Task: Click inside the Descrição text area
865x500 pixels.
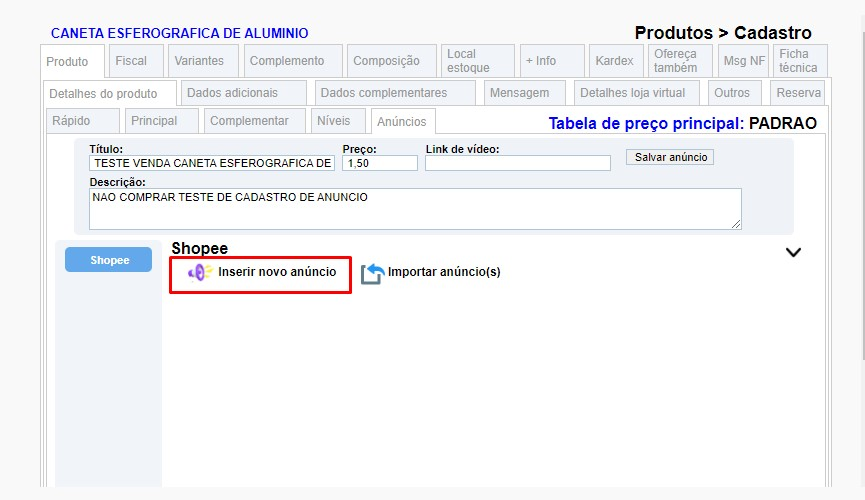Action: click(415, 209)
